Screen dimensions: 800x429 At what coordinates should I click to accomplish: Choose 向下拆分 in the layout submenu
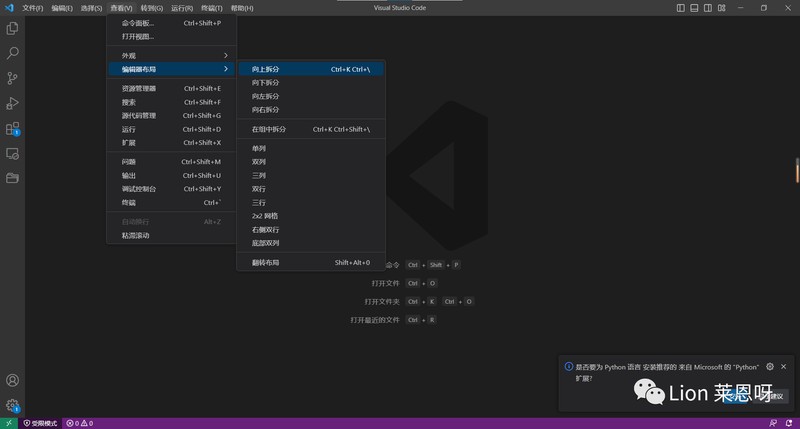(311, 83)
